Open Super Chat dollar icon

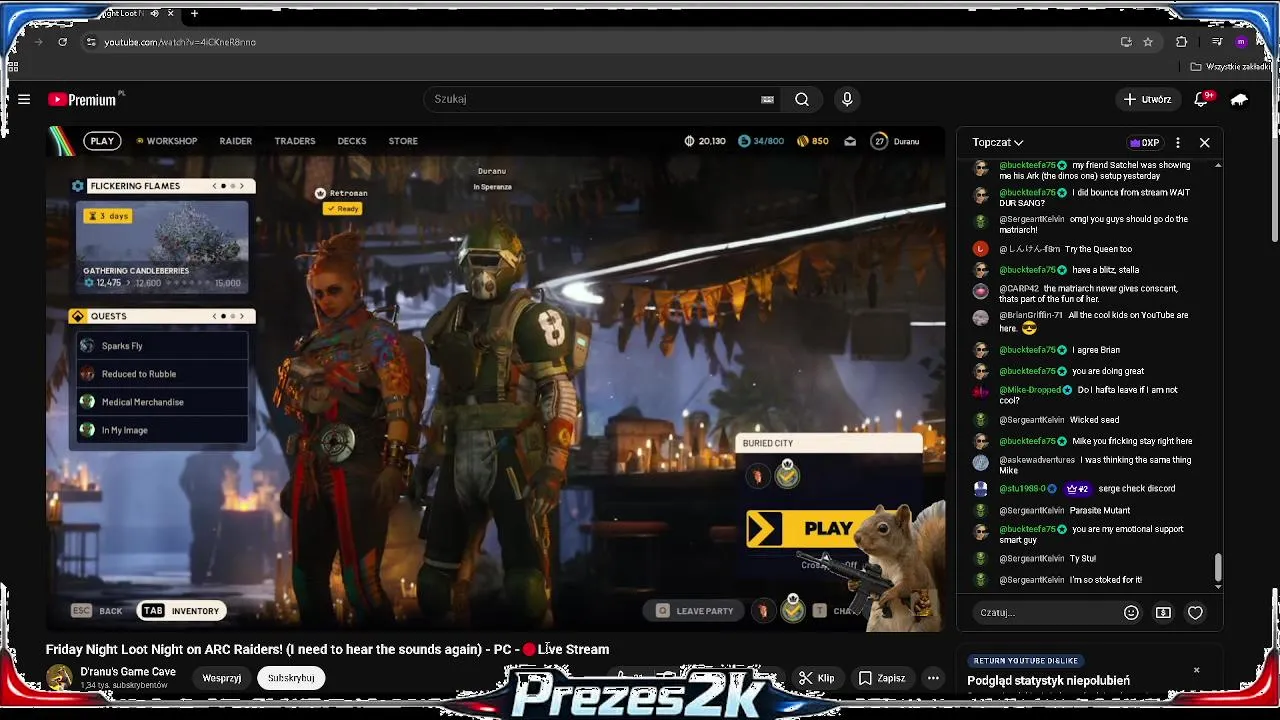(1163, 613)
